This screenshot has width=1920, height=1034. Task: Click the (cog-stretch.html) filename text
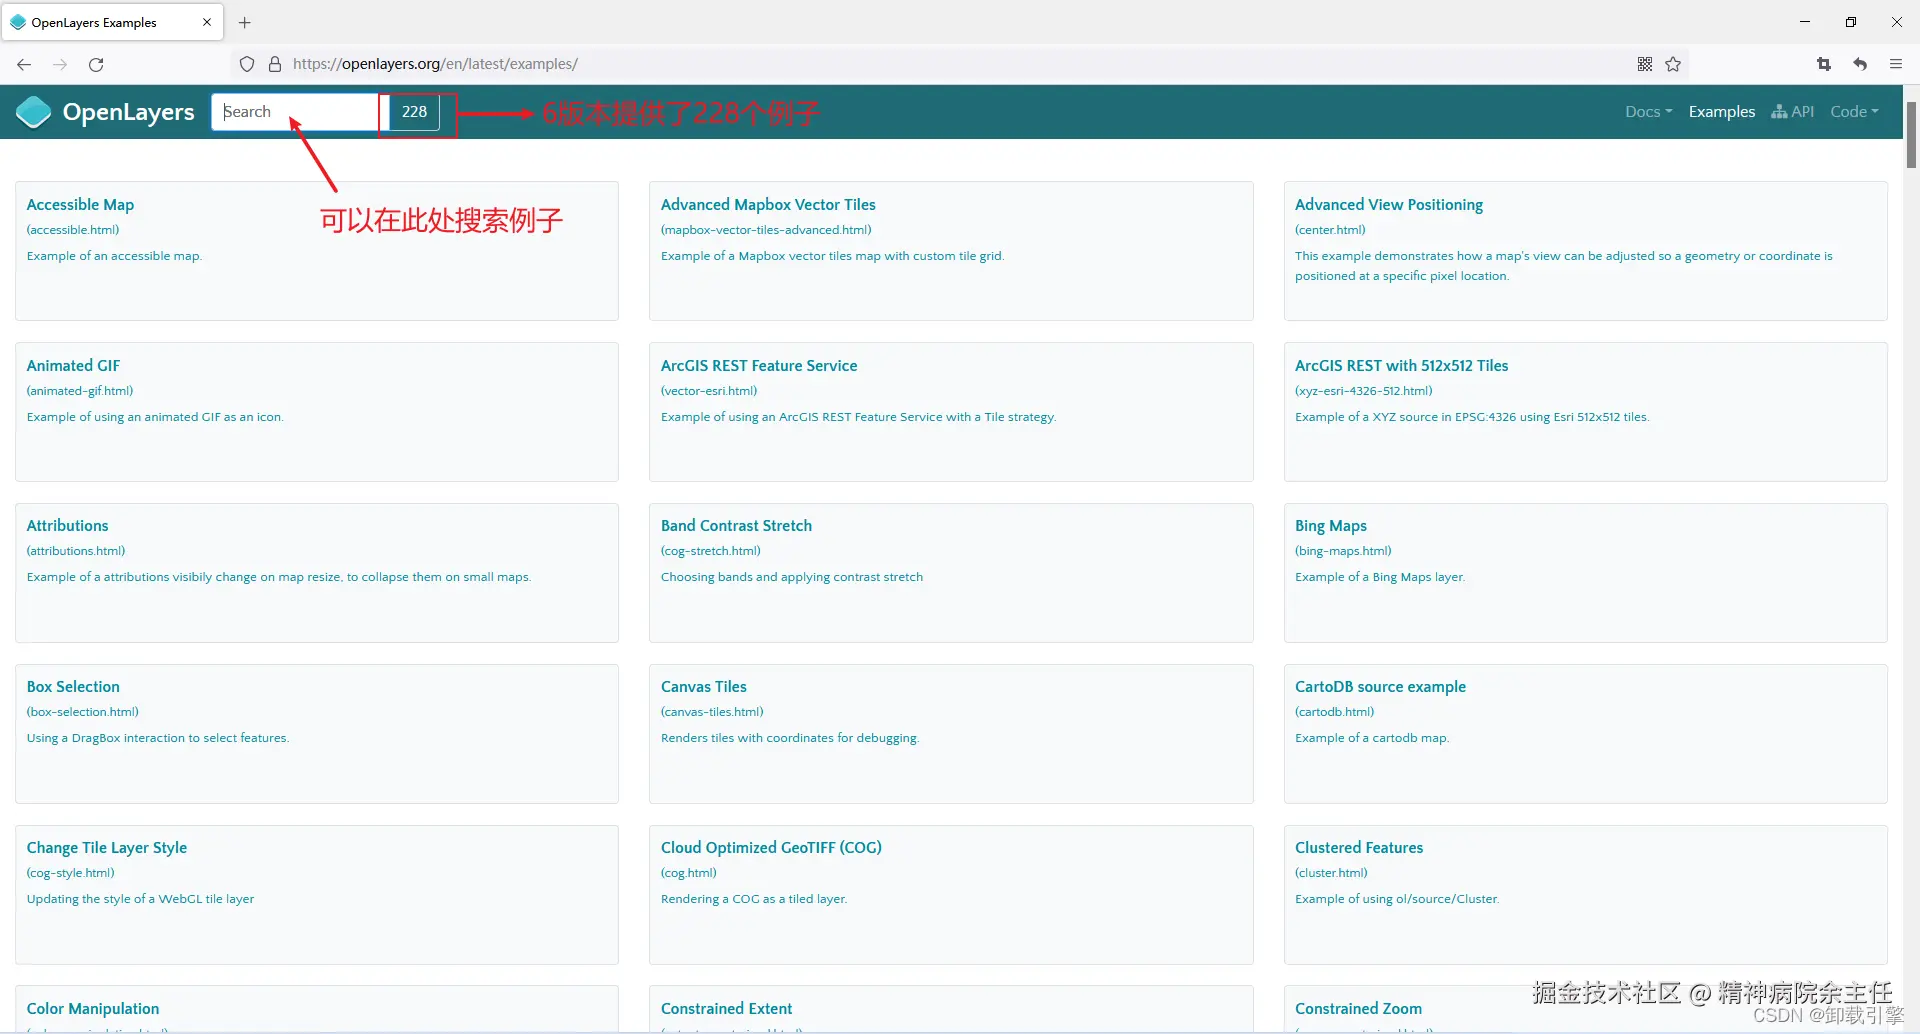pos(711,551)
